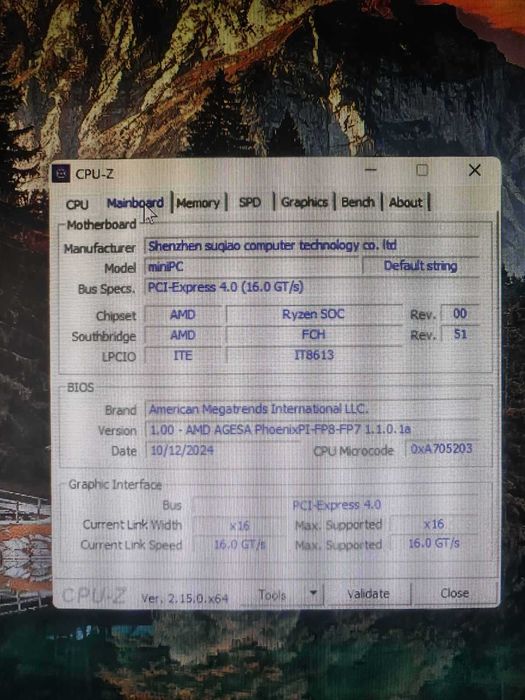Click the 'LPCIO' label
Screen dimensions: 525x700
point(119,357)
